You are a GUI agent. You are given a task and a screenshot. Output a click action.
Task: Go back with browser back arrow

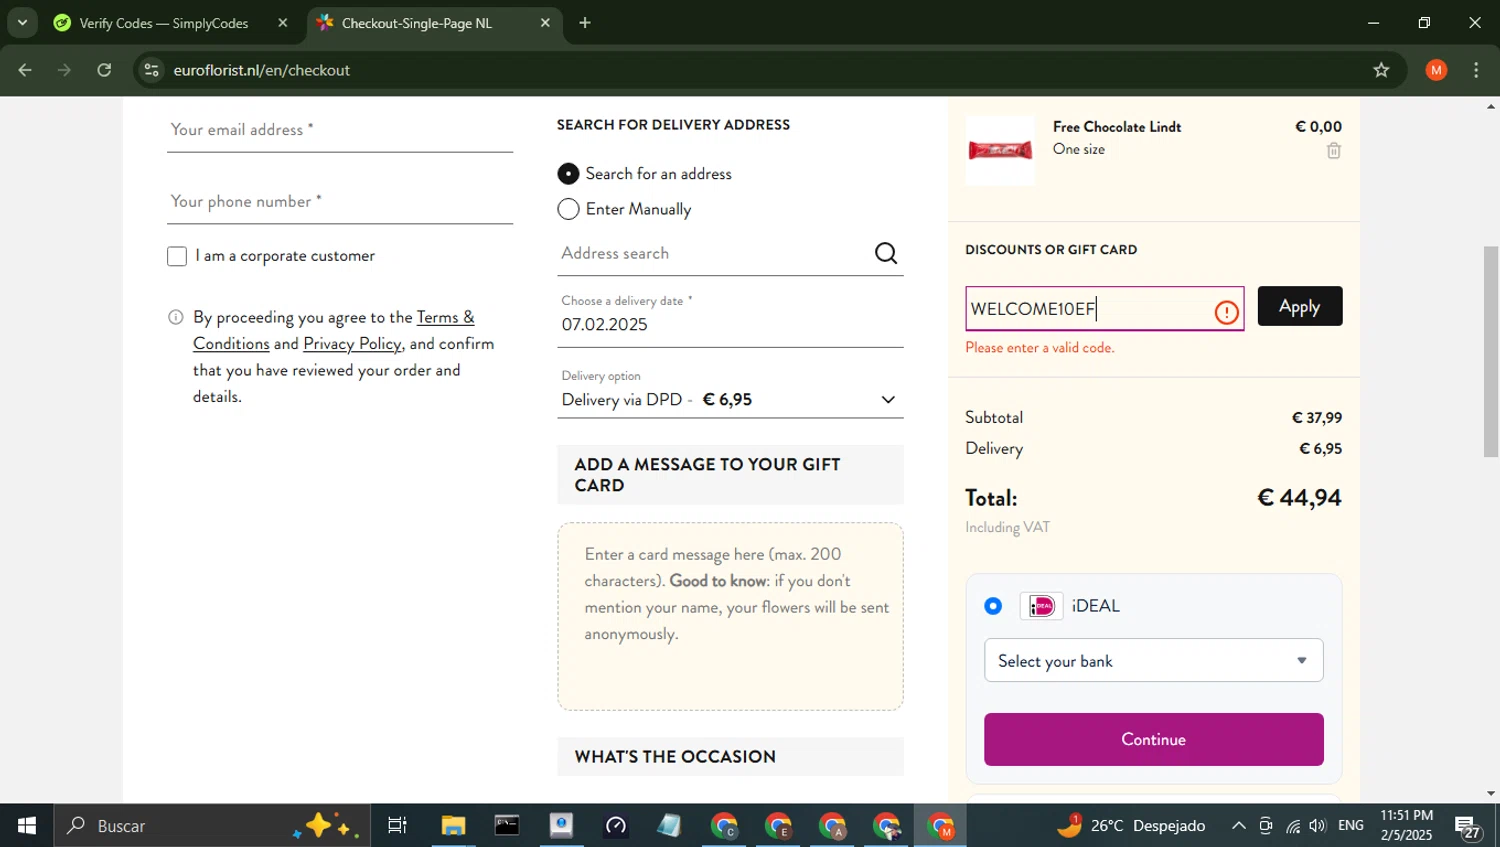[x=25, y=70]
